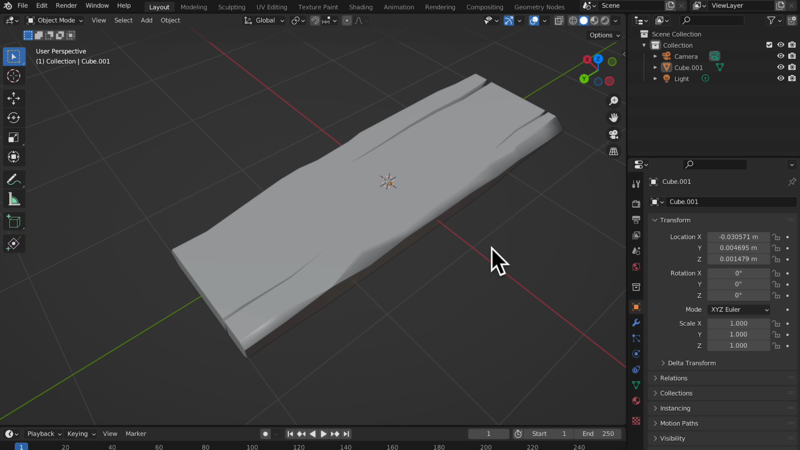Toggle snapping magnet icon

[315, 20]
